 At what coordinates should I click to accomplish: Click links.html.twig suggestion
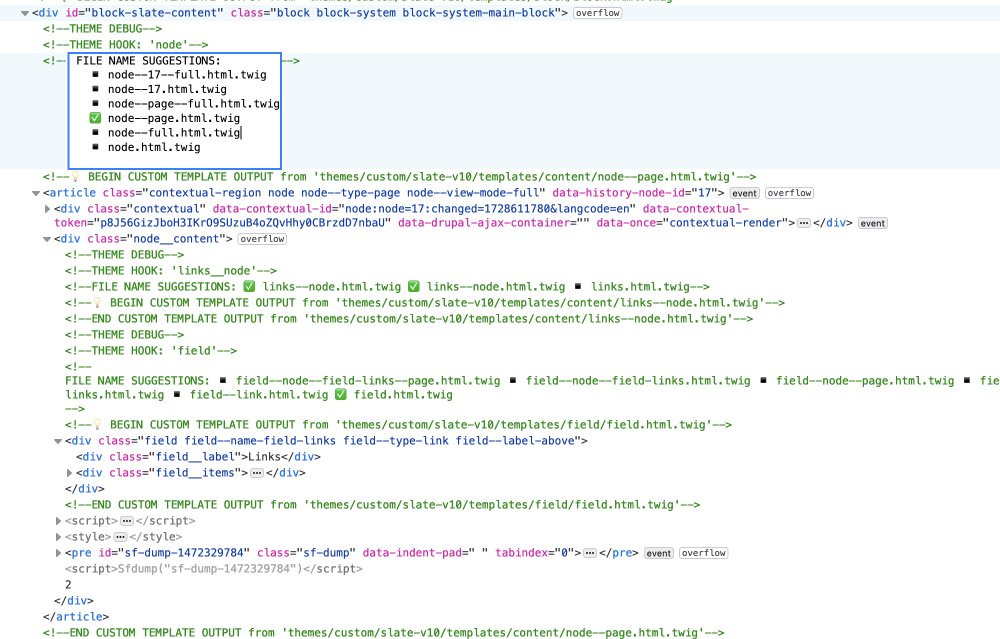point(640,287)
